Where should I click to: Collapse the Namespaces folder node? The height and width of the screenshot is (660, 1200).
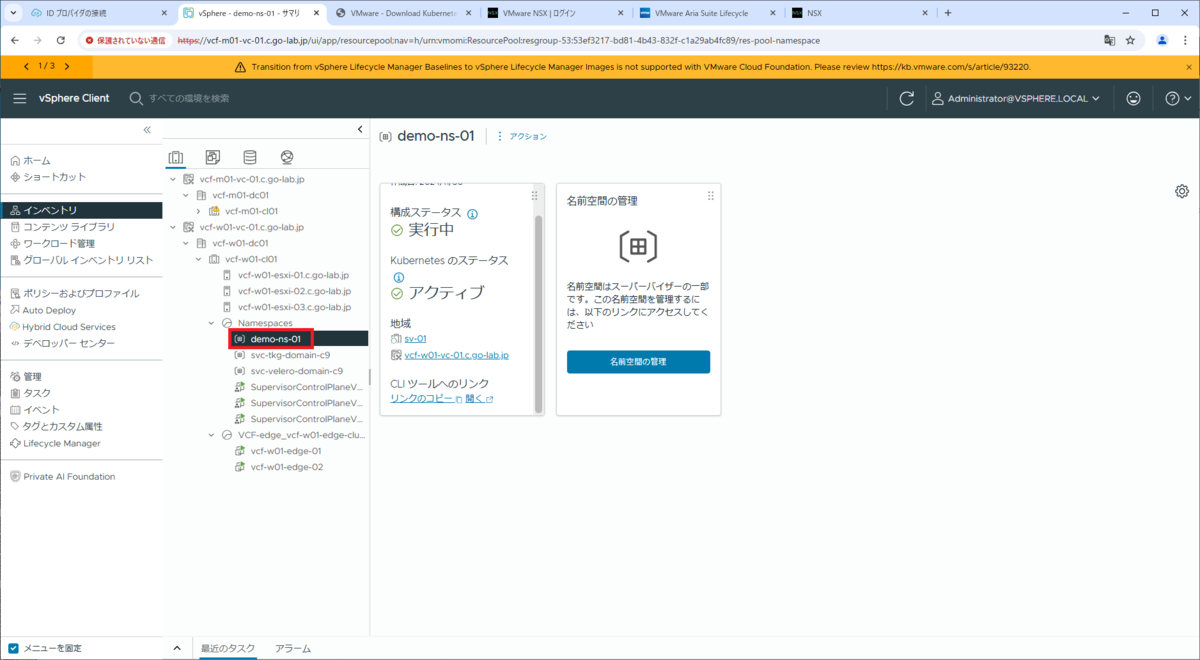(x=211, y=323)
